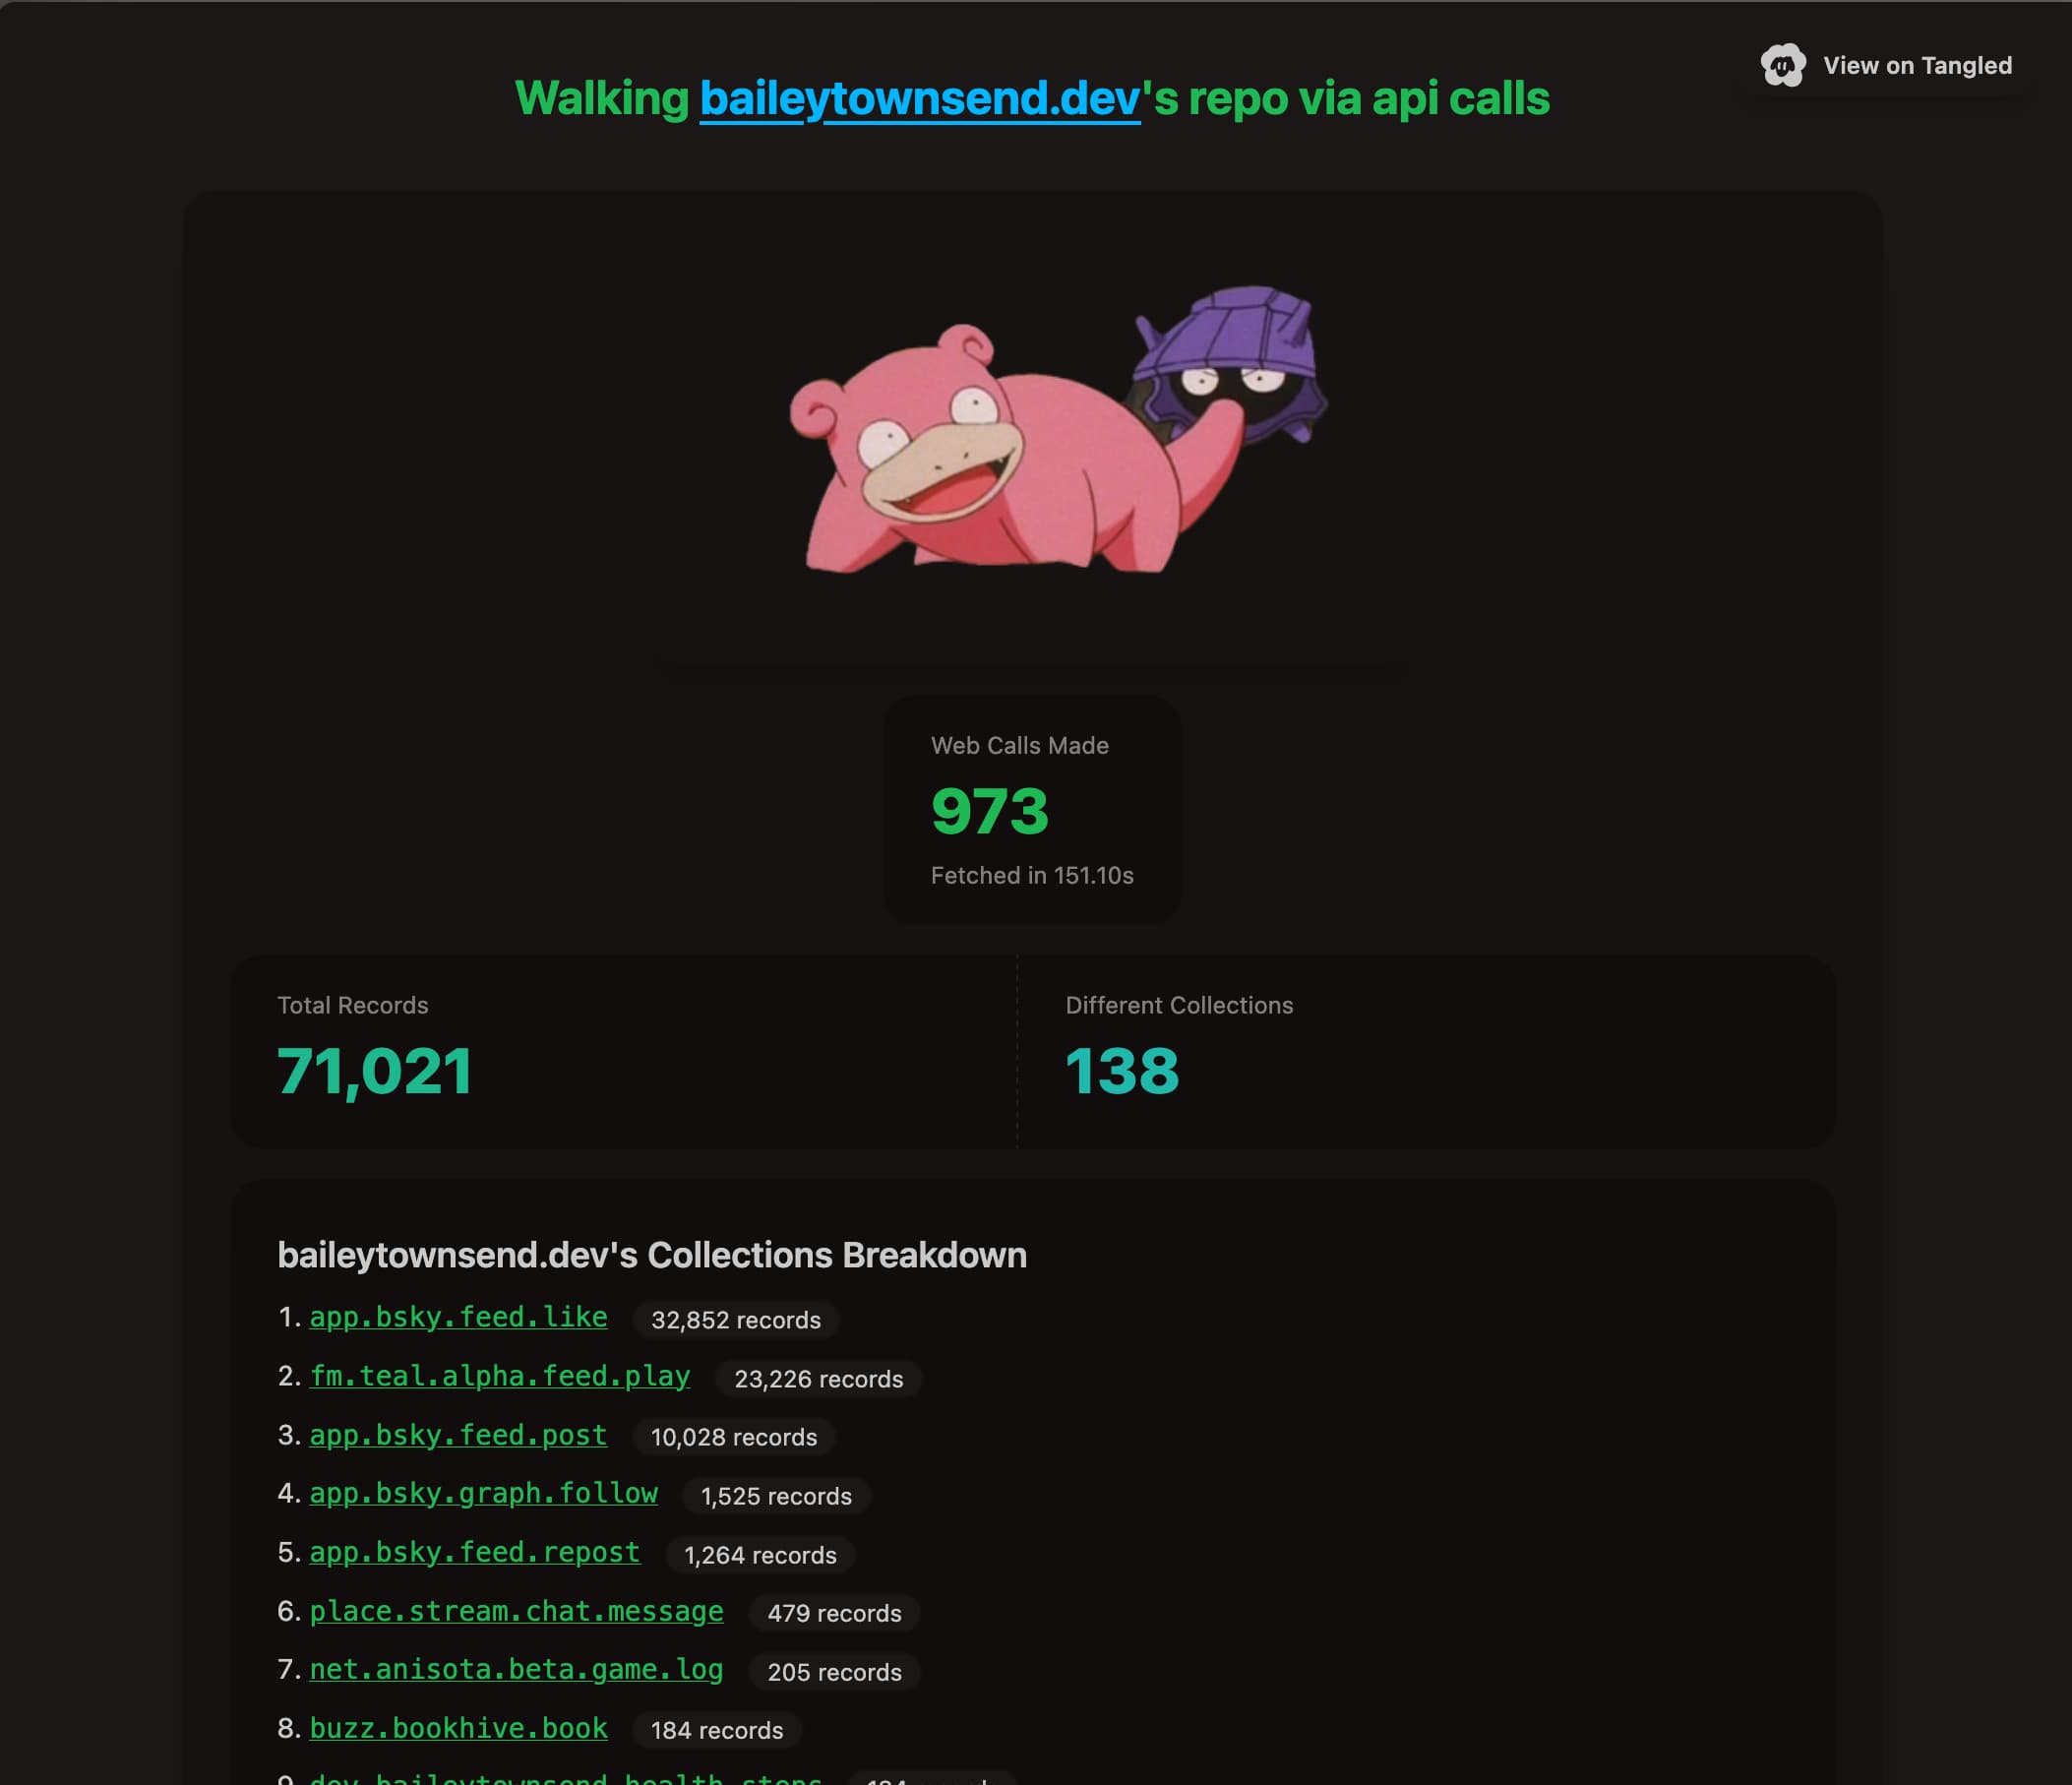Click the Tangled logo icon

pos(1782,66)
